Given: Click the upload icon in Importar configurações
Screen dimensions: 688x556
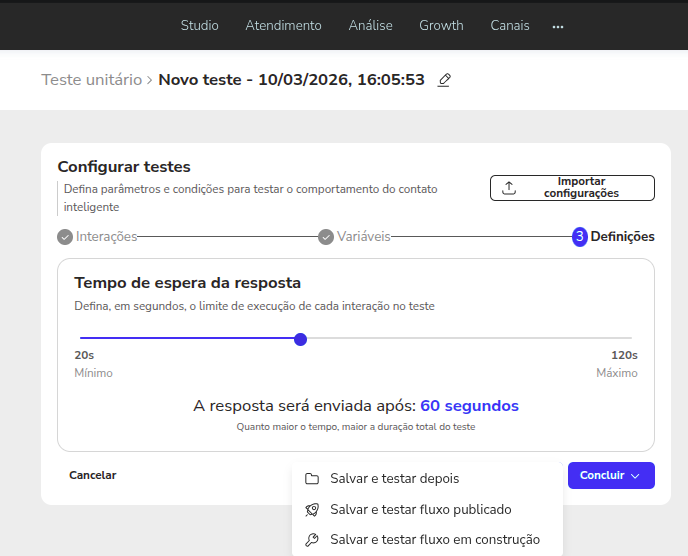Looking at the screenshot, I should [509, 188].
